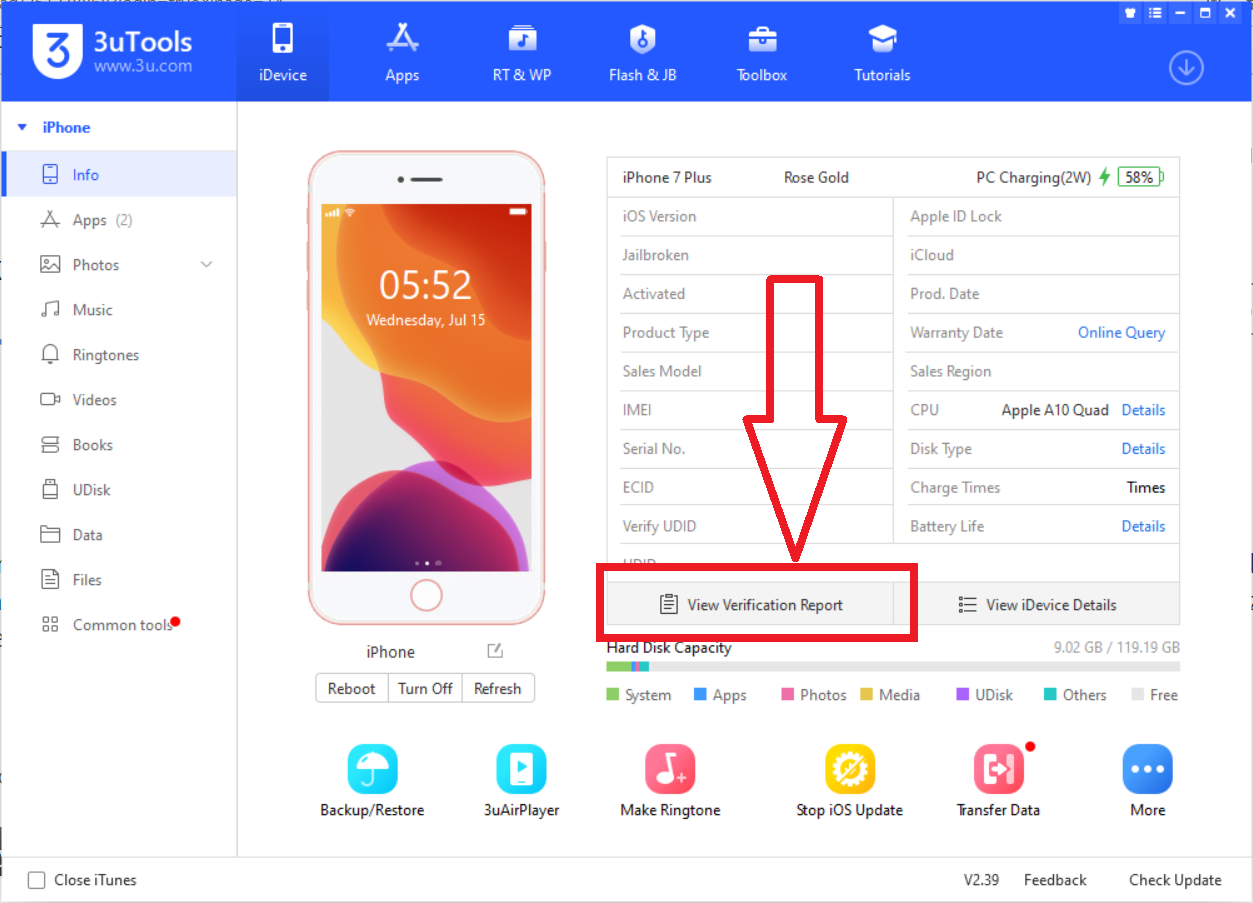Open the title bar list menu icon
Screen dimensions: 1253x903
pyautogui.click(x=1157, y=13)
